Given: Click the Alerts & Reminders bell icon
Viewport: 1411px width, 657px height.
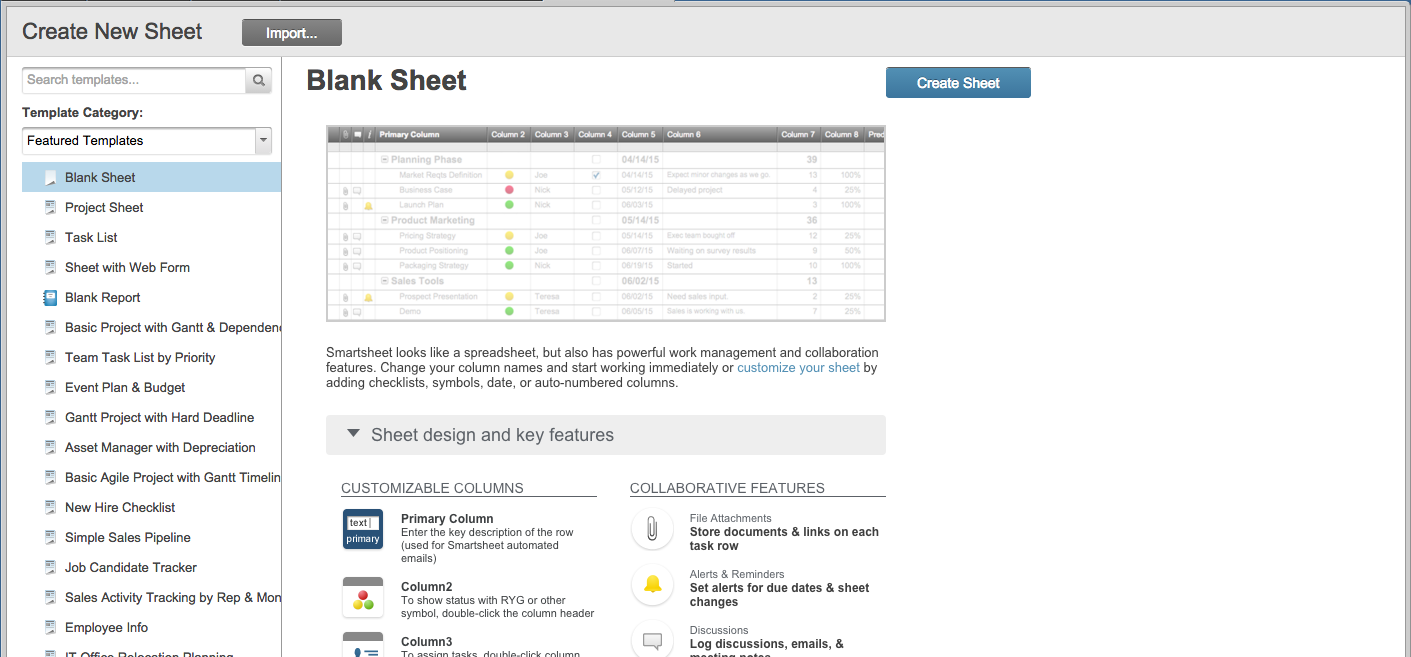Looking at the screenshot, I should point(652,585).
